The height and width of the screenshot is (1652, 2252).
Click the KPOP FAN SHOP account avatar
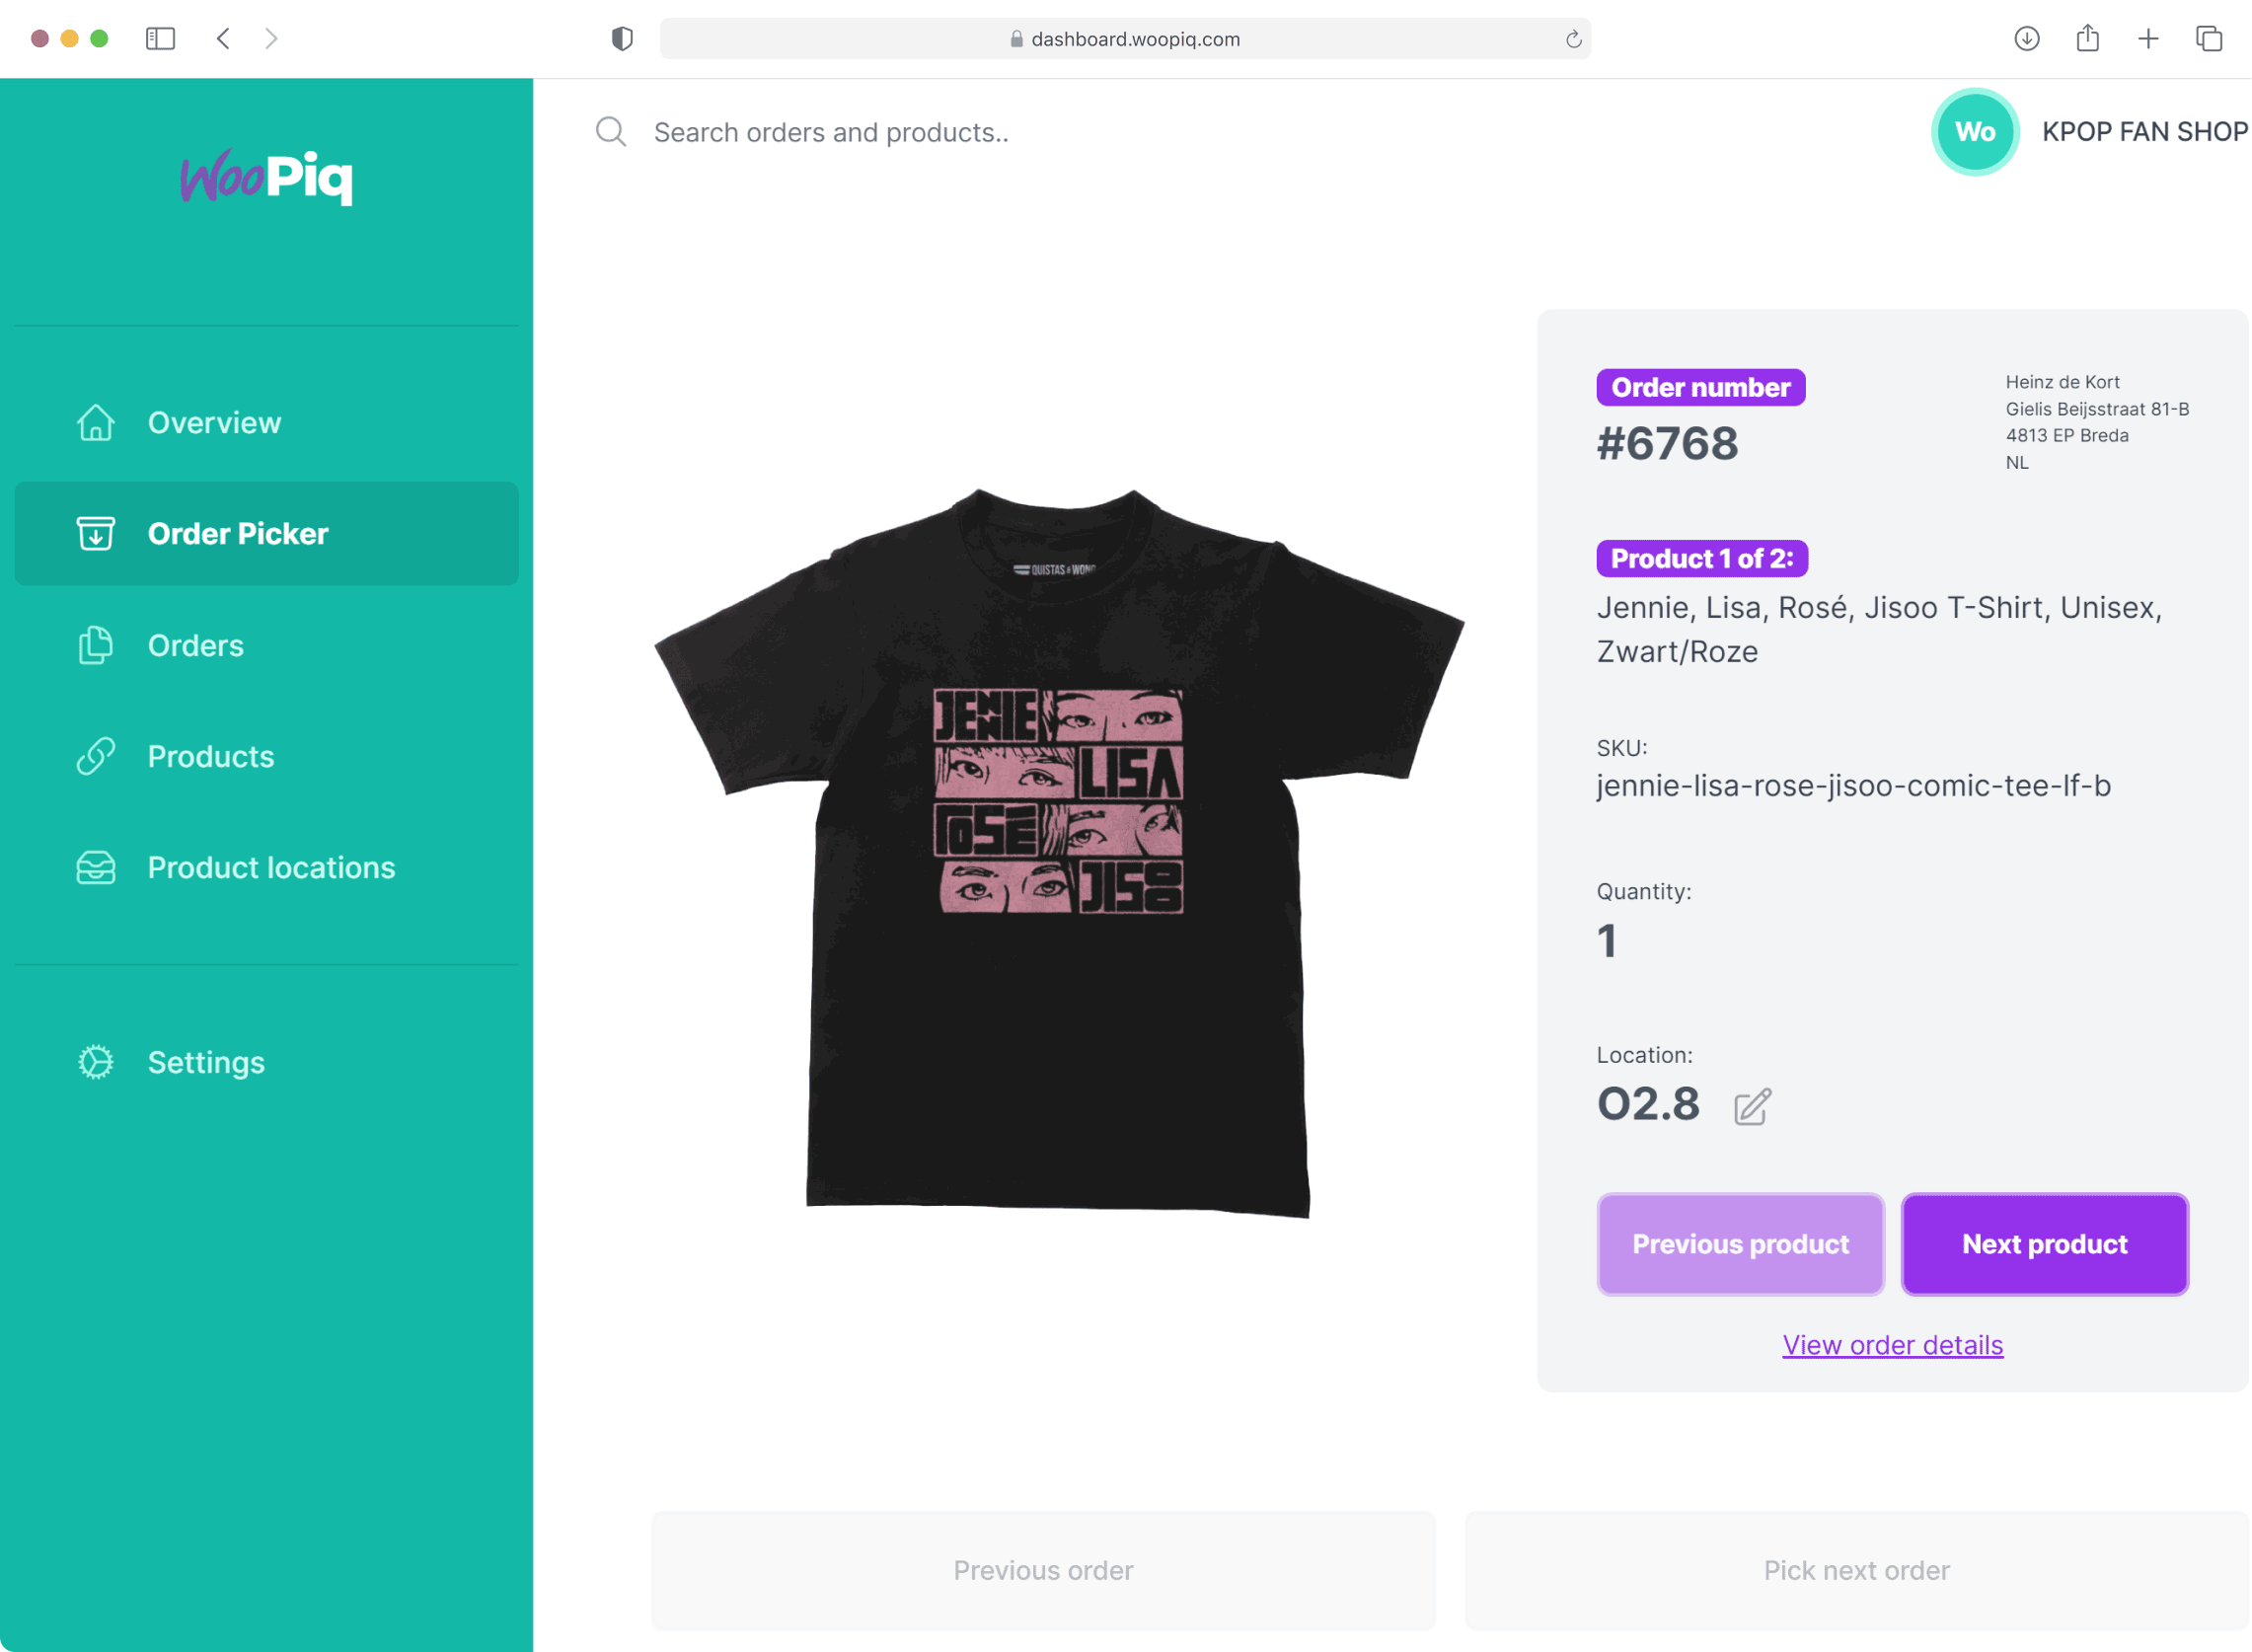pos(1971,131)
